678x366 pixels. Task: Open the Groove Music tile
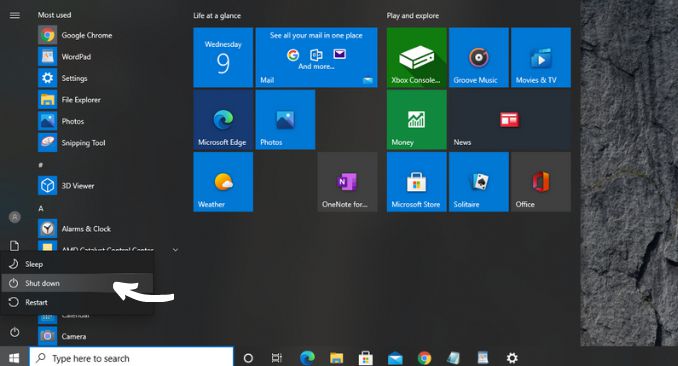(x=479, y=58)
